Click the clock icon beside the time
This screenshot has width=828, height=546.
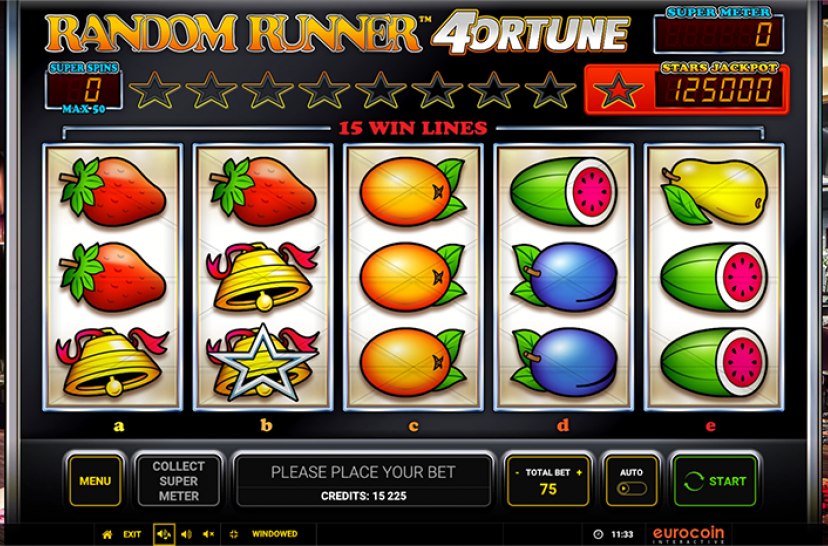click(598, 534)
